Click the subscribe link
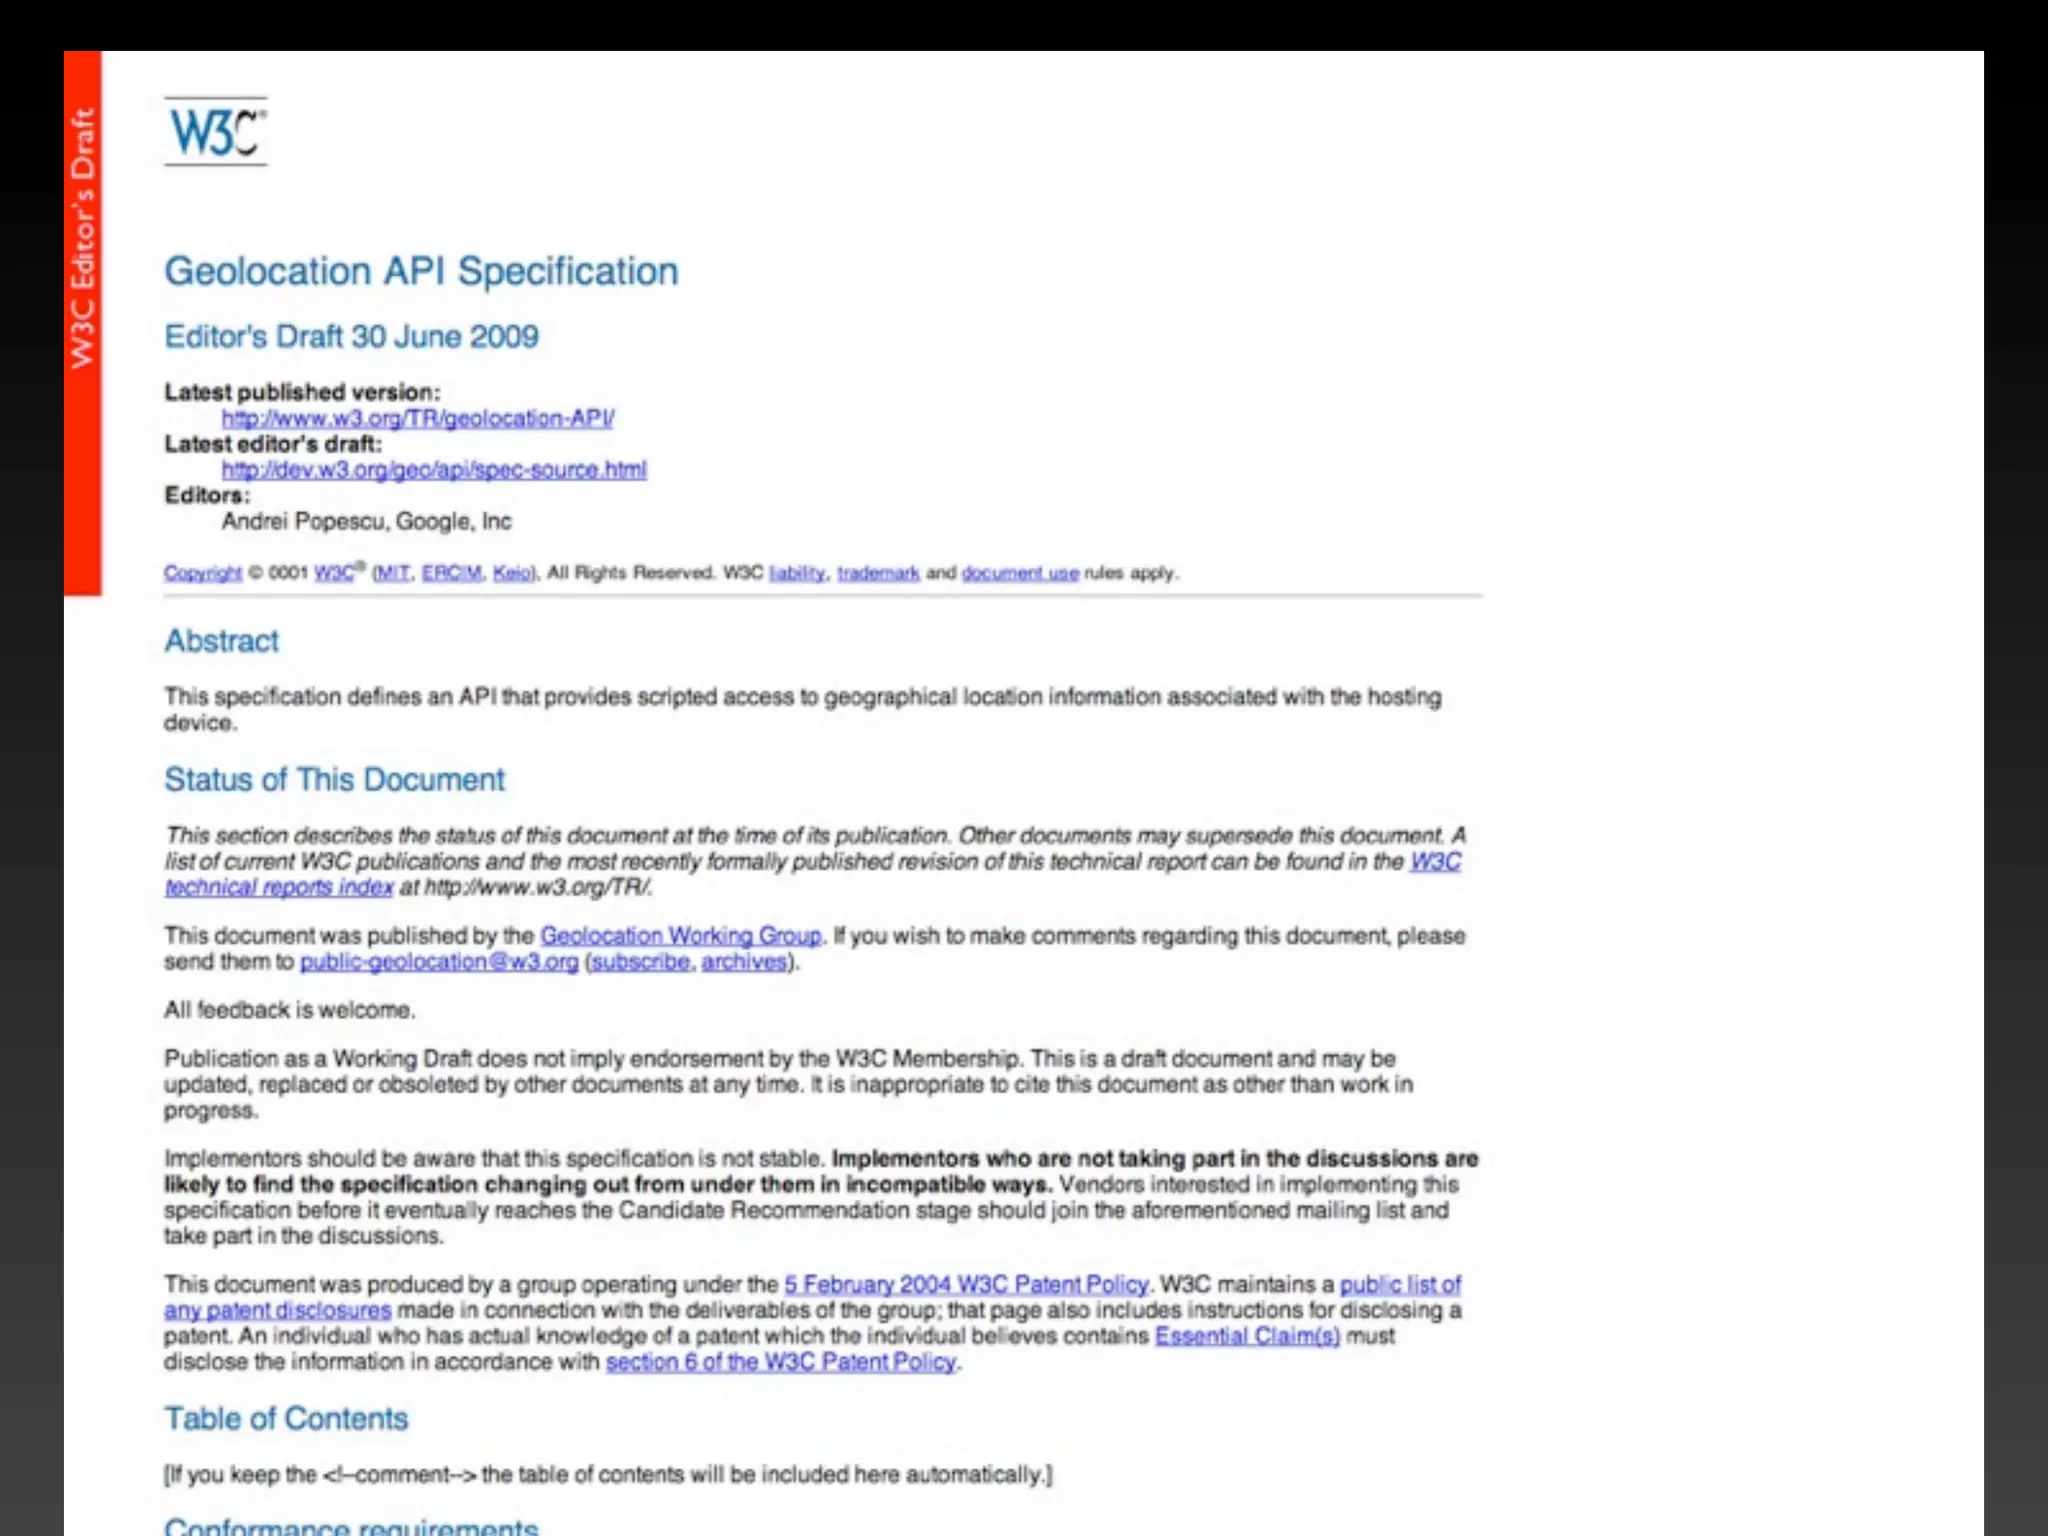The height and width of the screenshot is (1536, 2048). (x=640, y=962)
